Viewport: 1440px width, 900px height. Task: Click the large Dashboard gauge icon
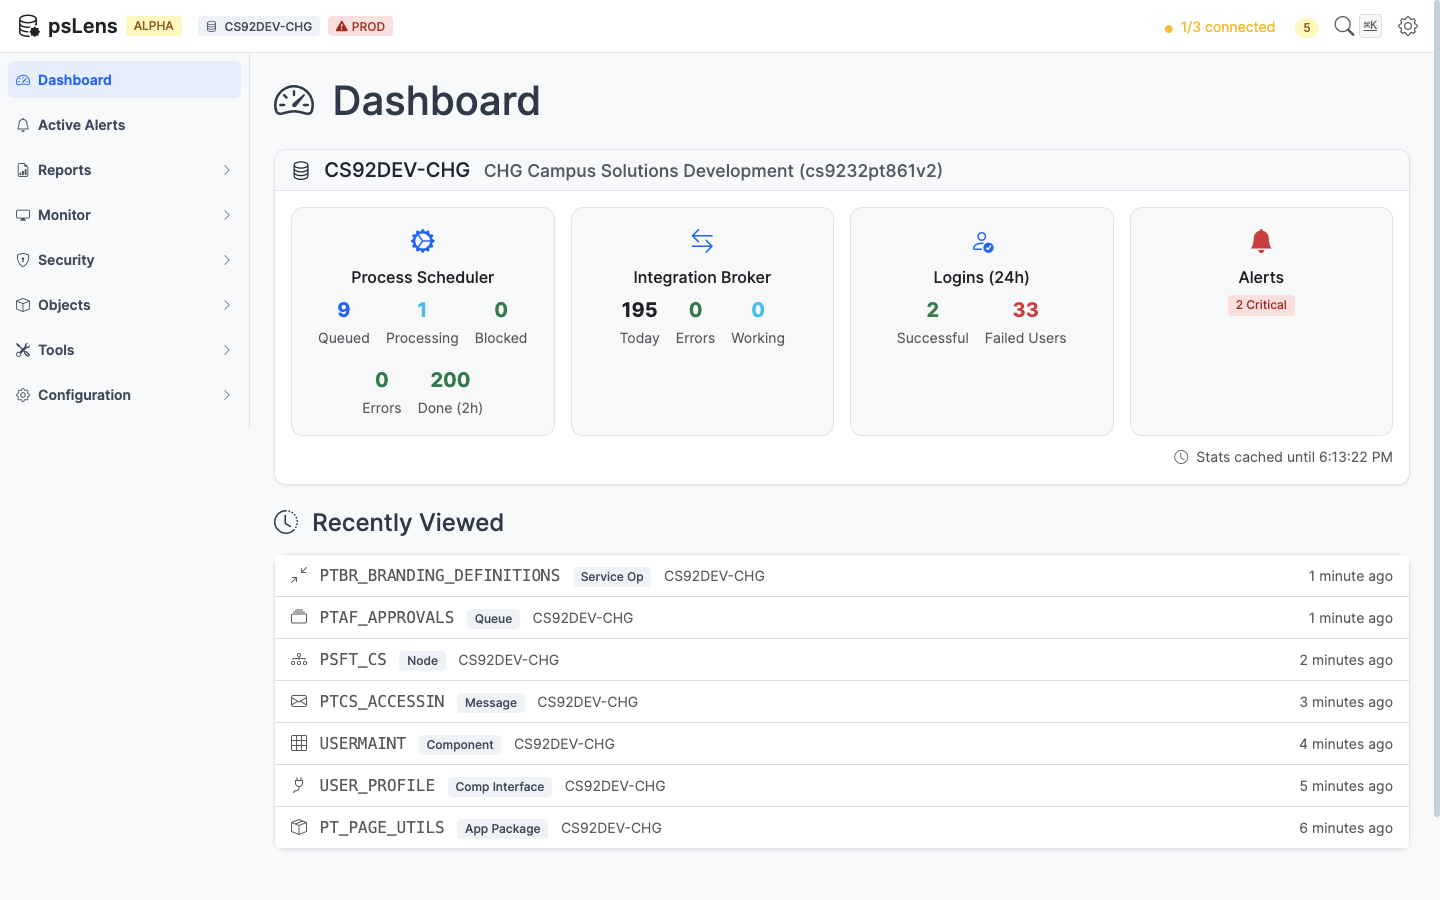[x=294, y=101]
